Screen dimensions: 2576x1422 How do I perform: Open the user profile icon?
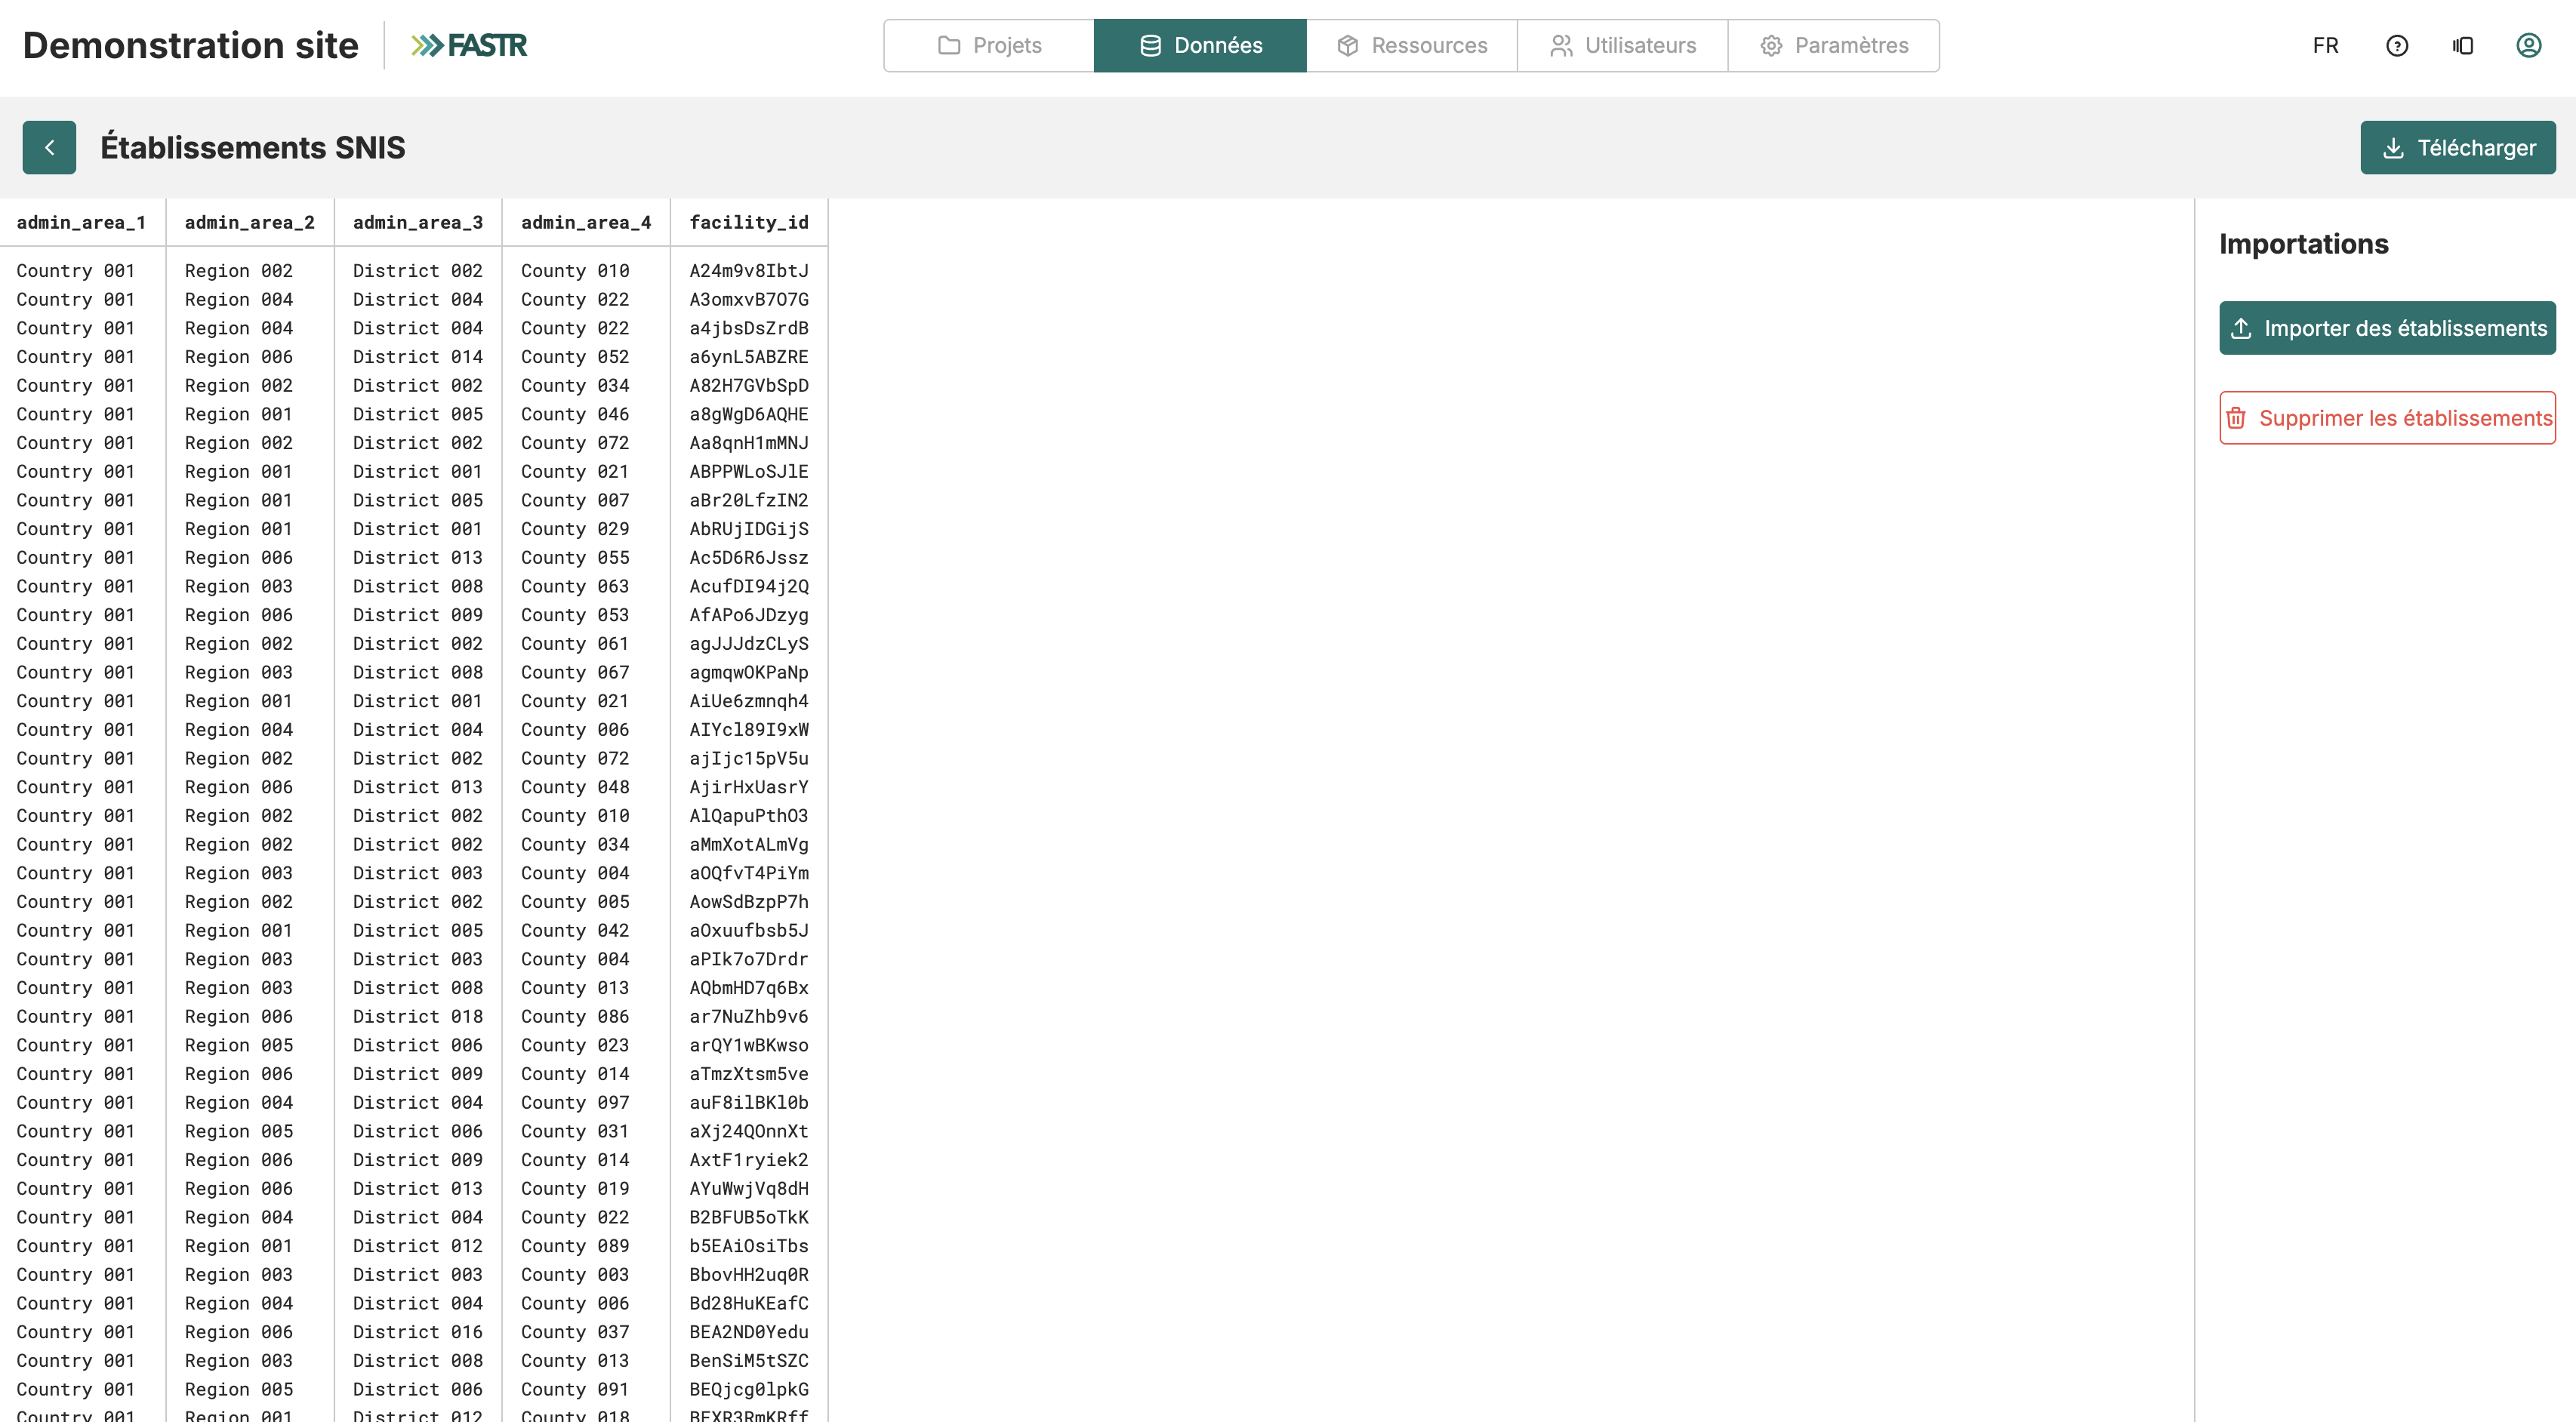coord(2529,46)
